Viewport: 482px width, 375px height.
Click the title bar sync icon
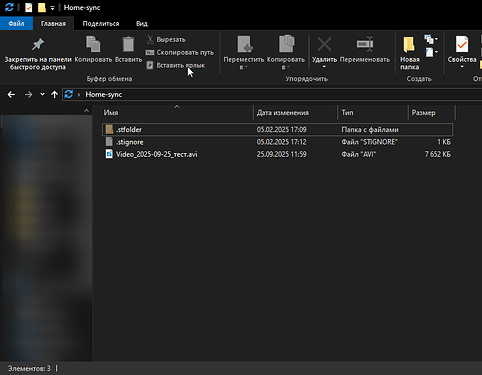(9, 7)
